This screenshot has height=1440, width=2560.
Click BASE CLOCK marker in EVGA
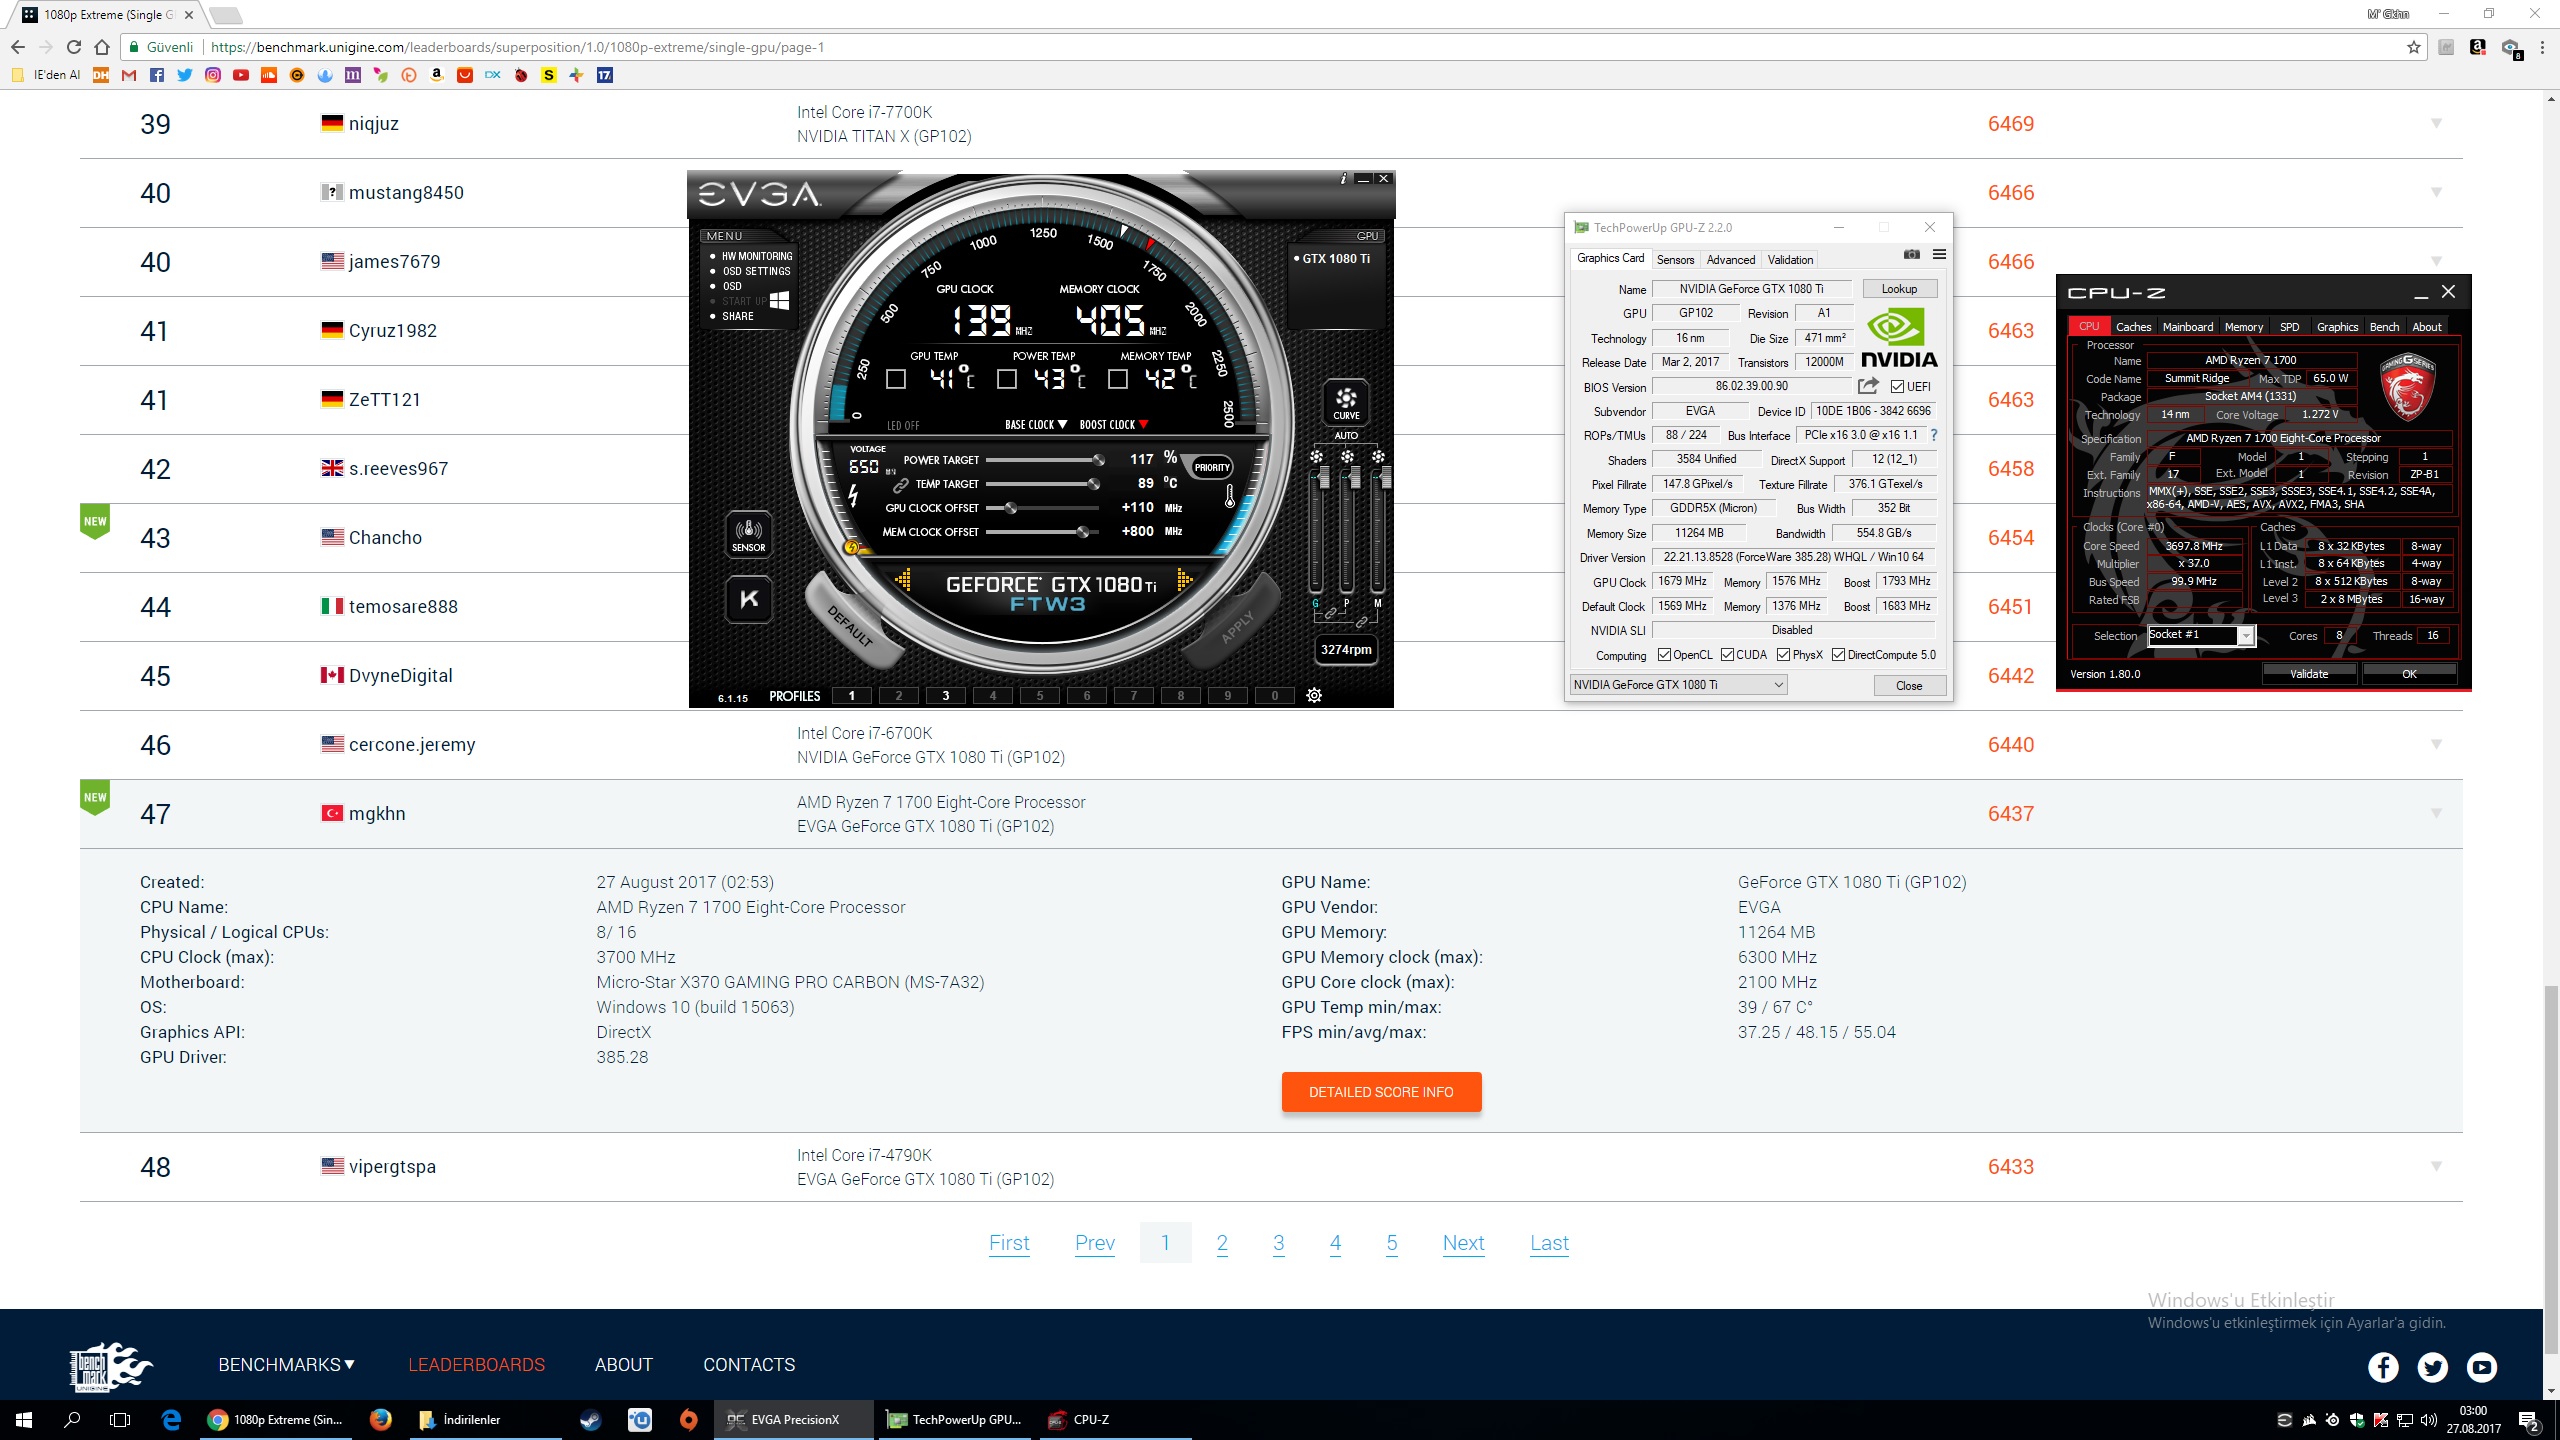(1036, 425)
